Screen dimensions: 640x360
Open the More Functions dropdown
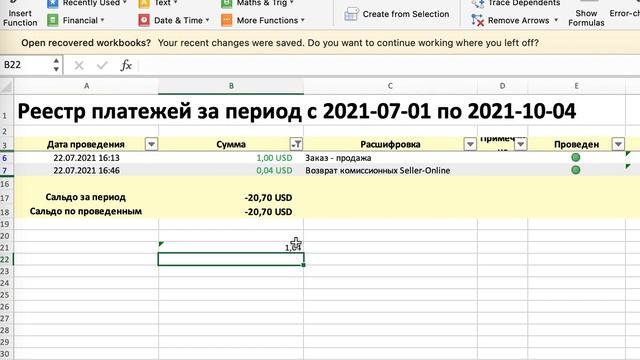click(x=263, y=20)
